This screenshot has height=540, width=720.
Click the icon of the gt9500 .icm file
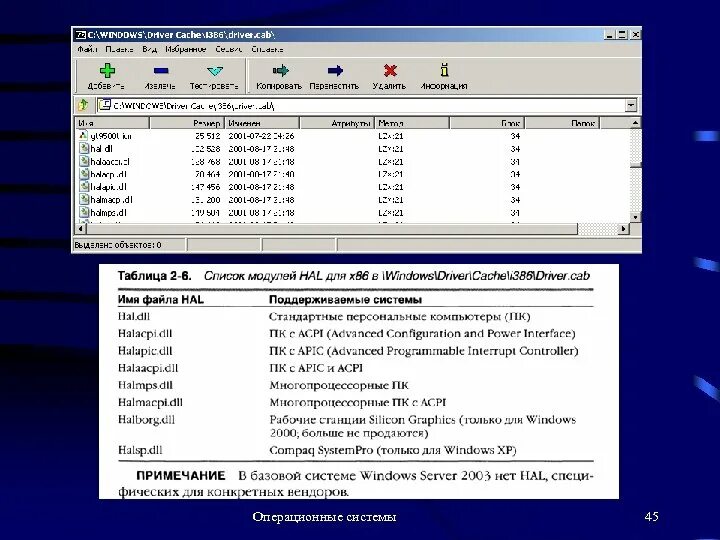click(x=83, y=135)
